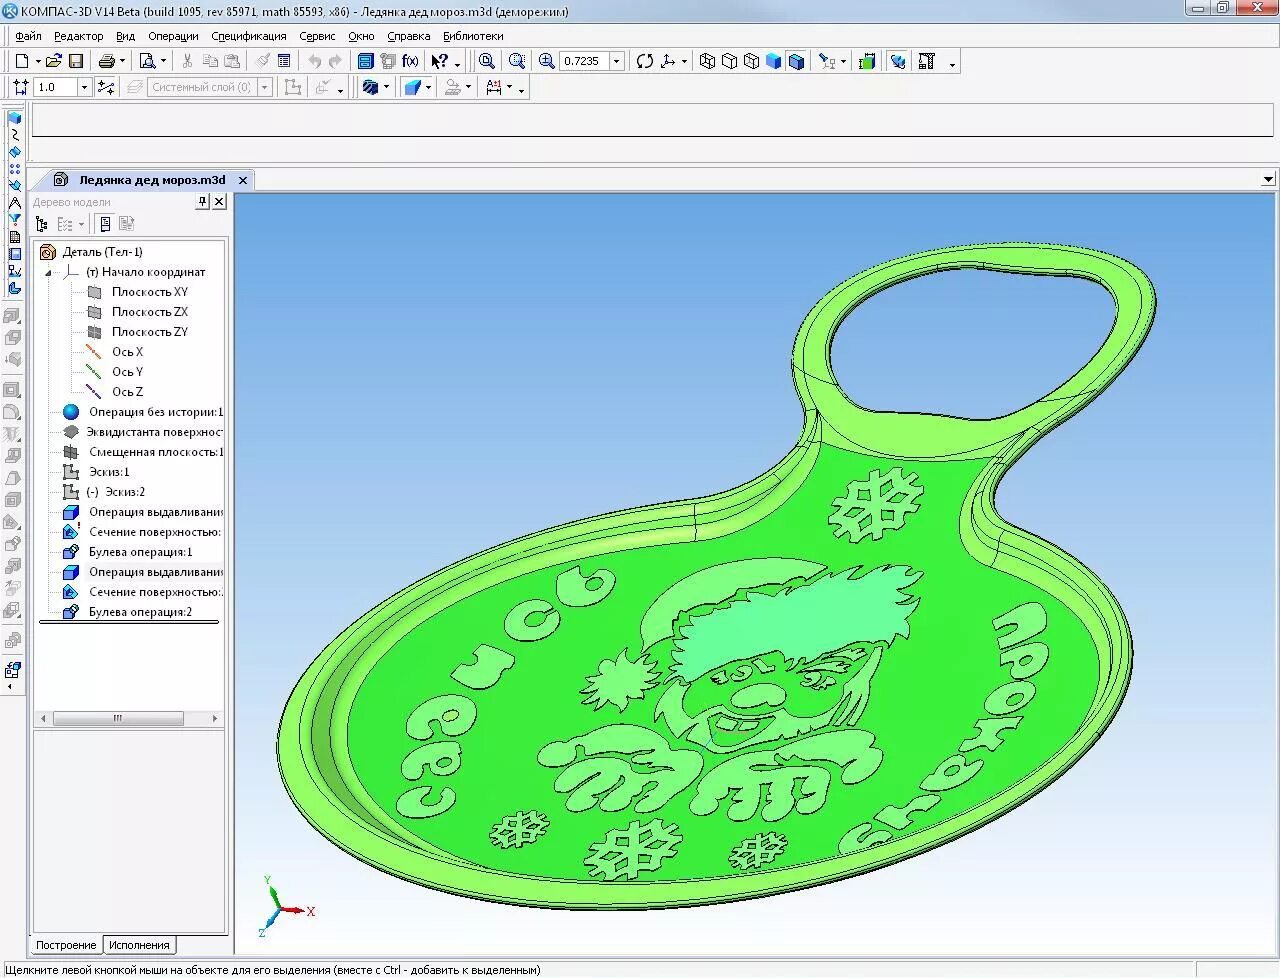The image size is (1280, 978).
Task: Rebuild the model with the rebuild icon
Action: point(898,61)
